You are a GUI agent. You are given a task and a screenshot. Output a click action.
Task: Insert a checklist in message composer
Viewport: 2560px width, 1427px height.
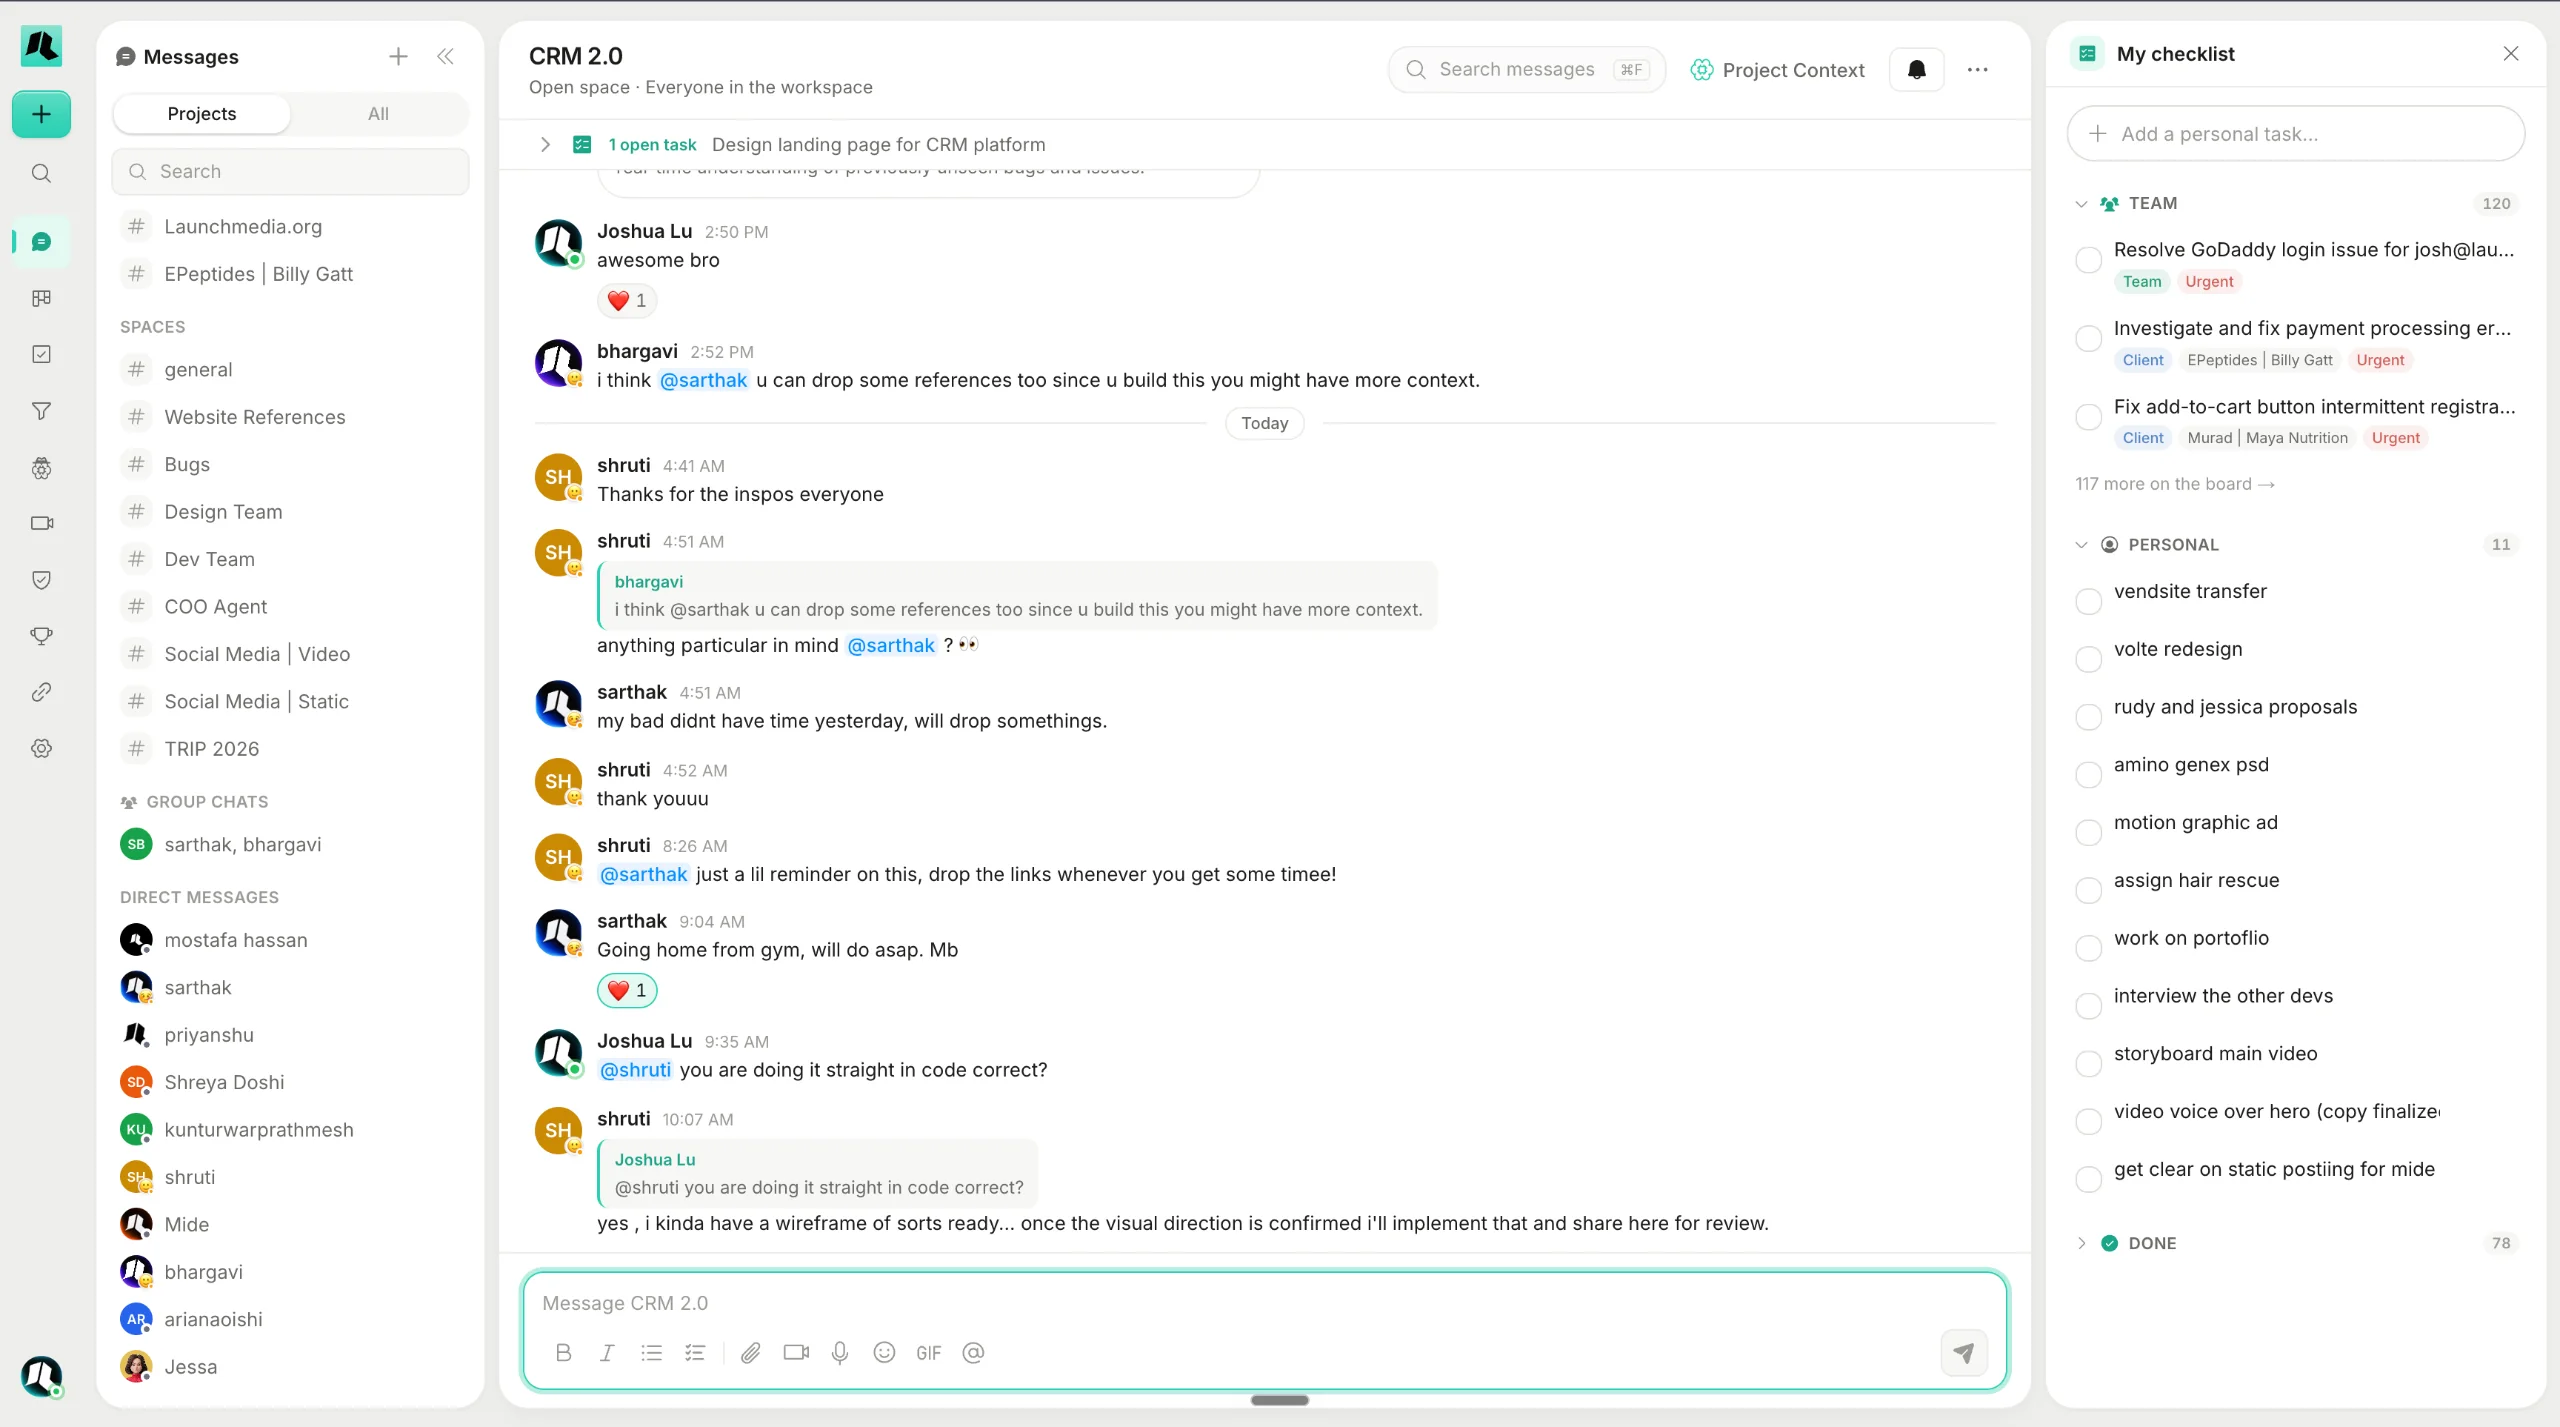695,1353
